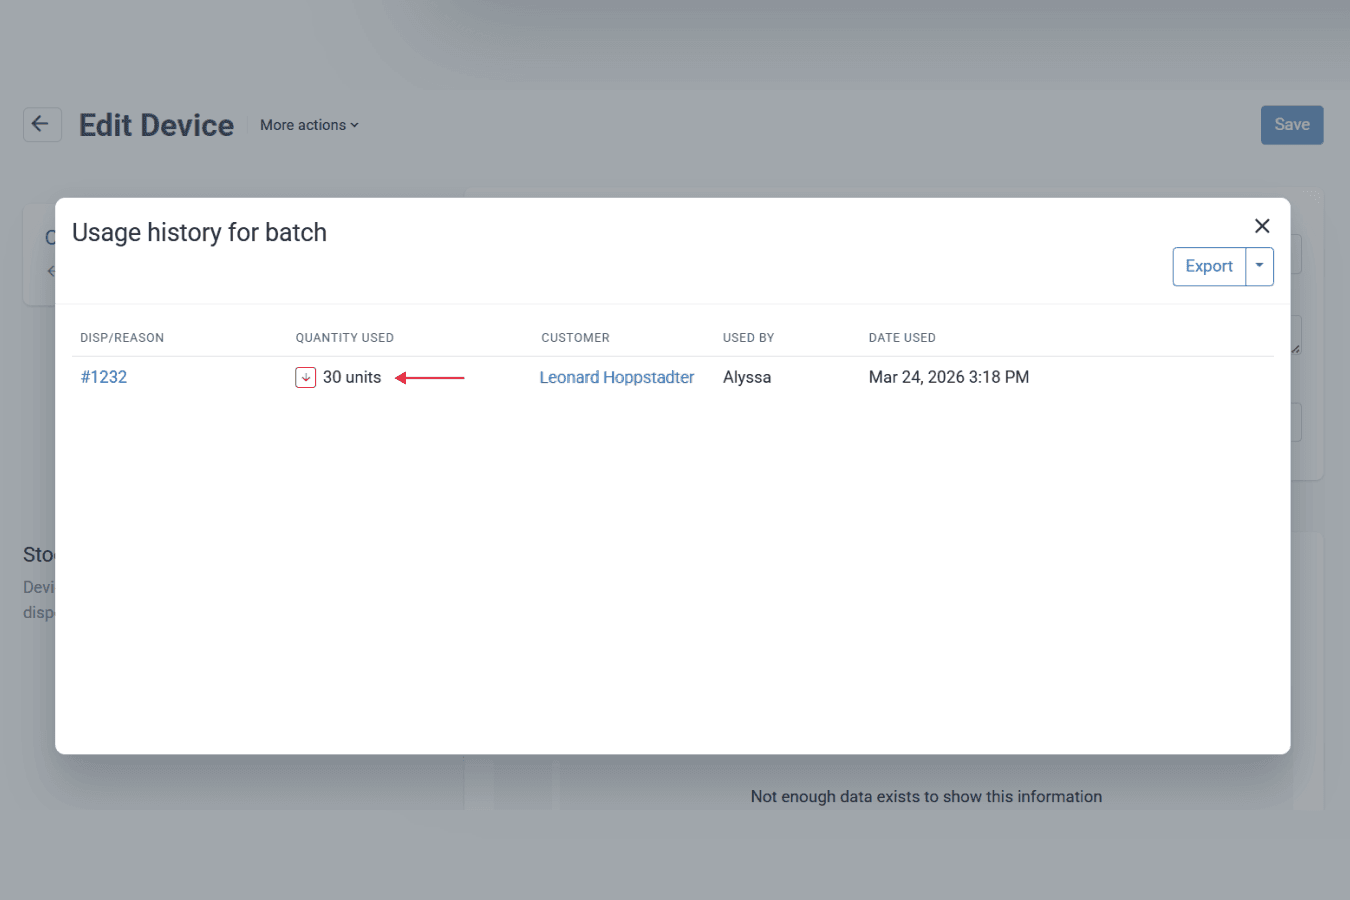Viewport: 1350px width, 900px height.
Task: Expand the More actions menu
Action: click(x=309, y=125)
